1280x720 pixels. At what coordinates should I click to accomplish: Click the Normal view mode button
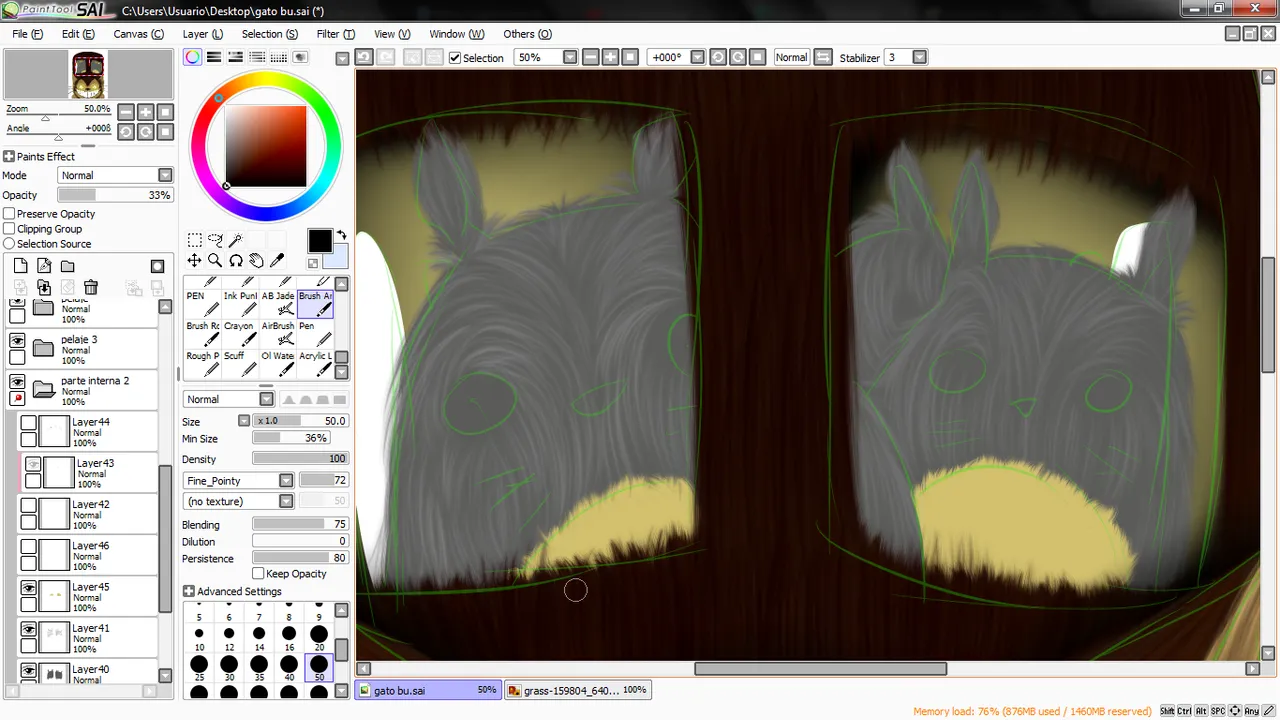[791, 57]
